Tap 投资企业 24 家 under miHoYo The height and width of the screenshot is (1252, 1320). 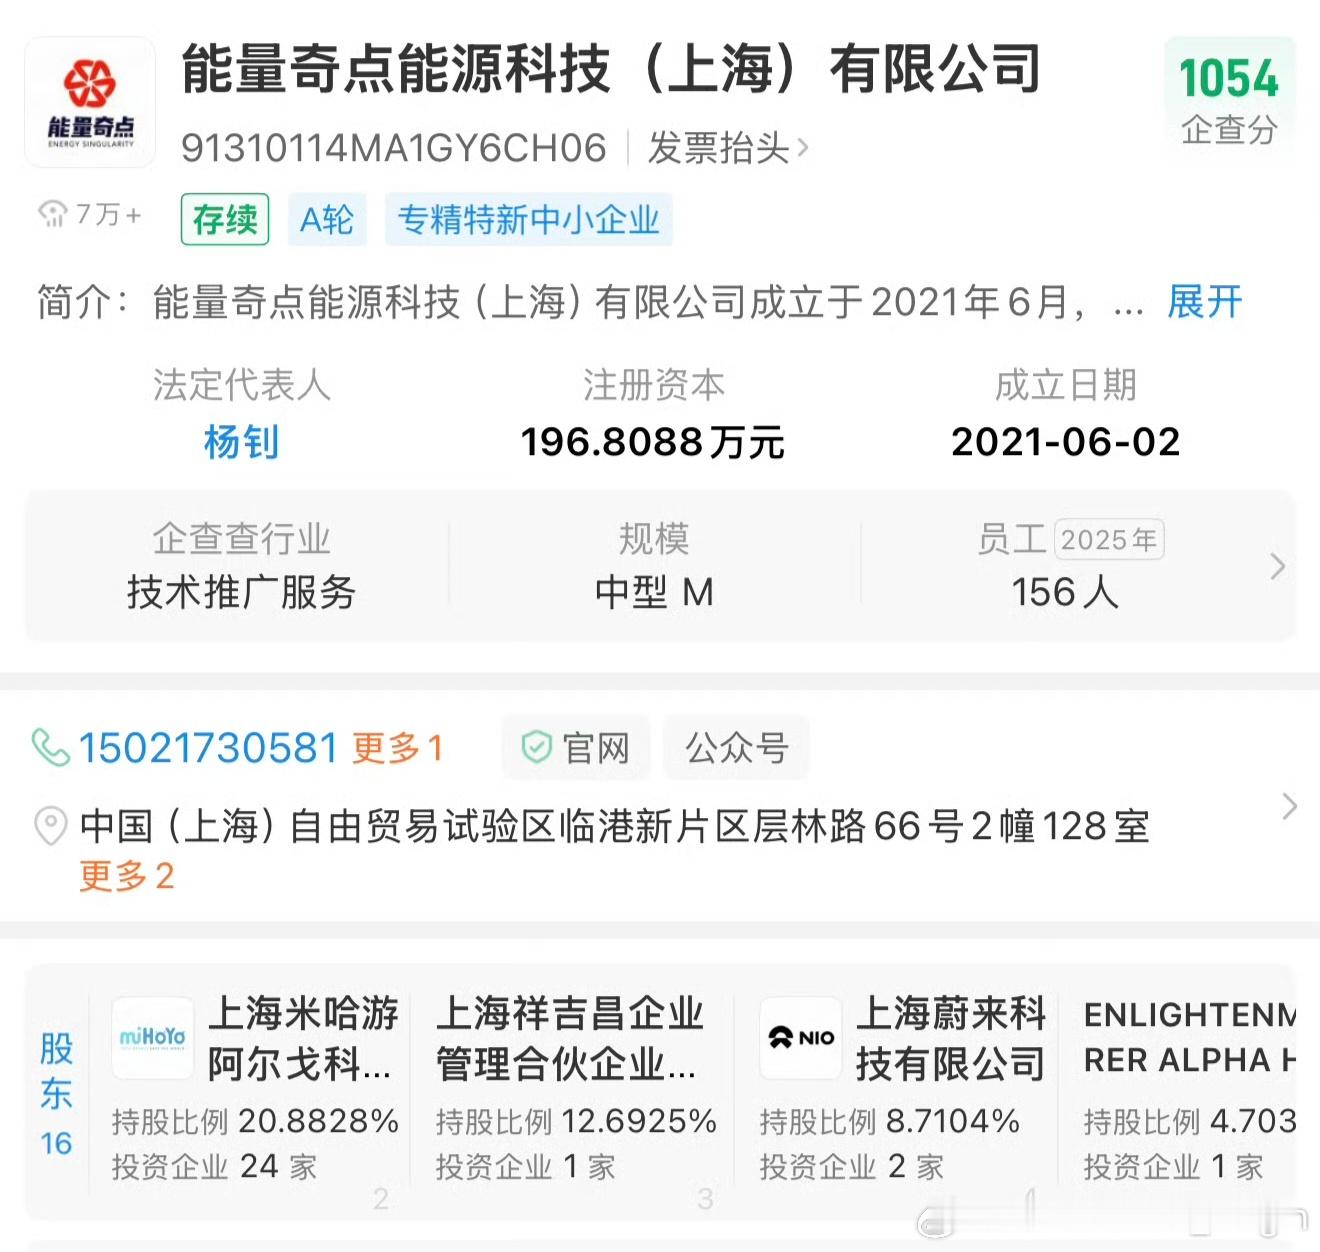214,1166
